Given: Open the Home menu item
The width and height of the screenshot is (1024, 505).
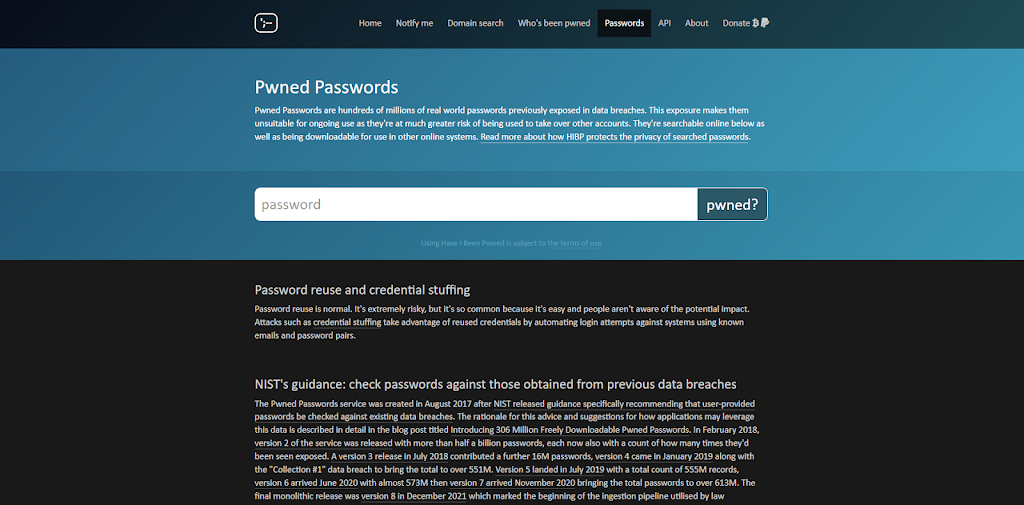Looking at the screenshot, I should [x=370, y=23].
